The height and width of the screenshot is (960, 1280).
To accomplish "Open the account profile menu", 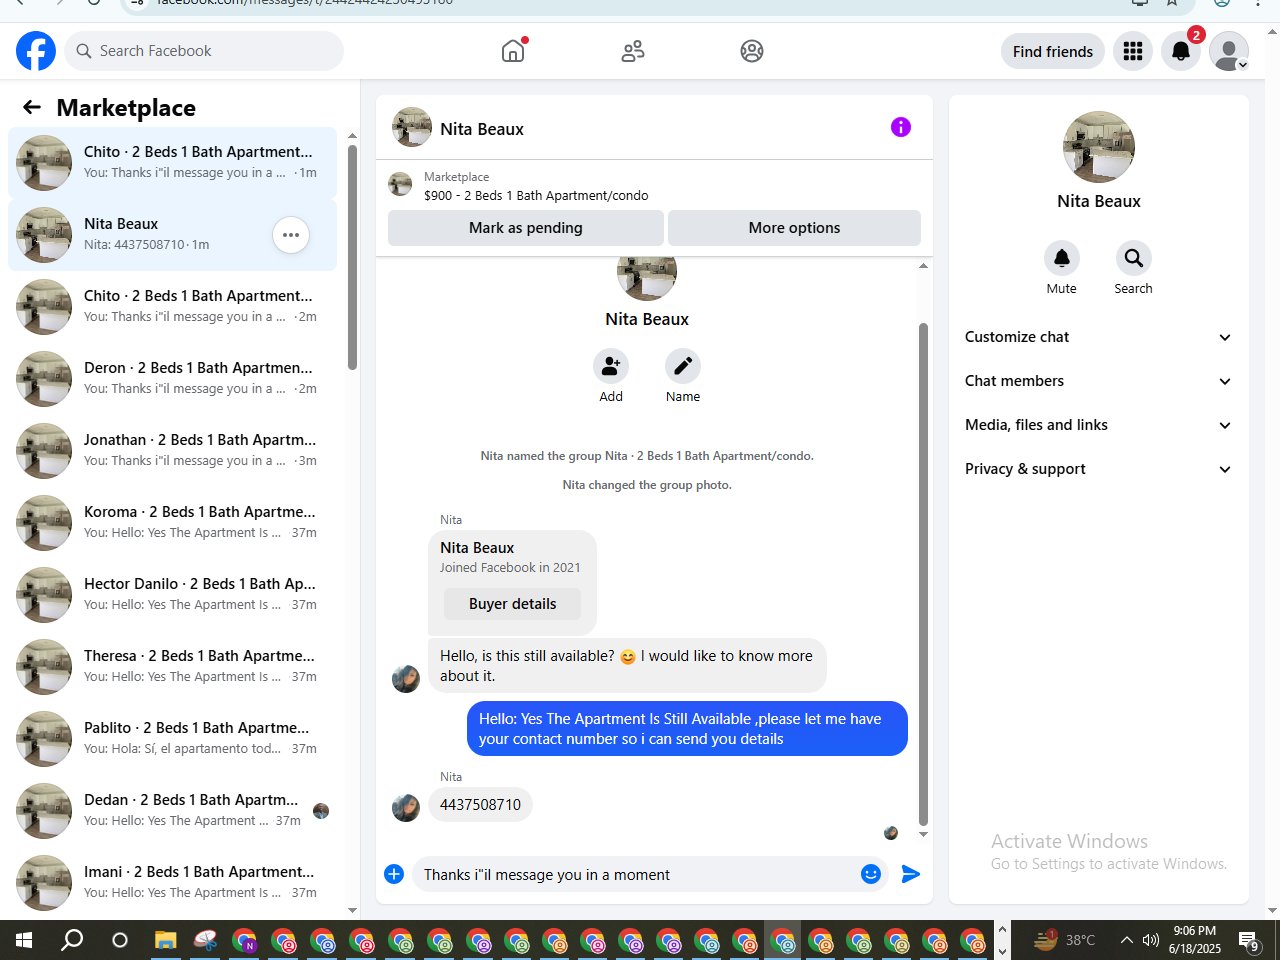I will [1229, 51].
